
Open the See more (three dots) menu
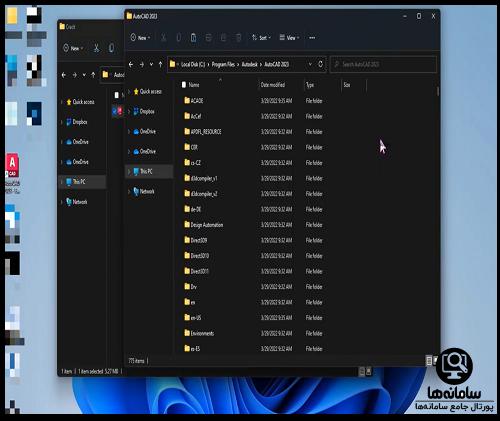(x=312, y=38)
